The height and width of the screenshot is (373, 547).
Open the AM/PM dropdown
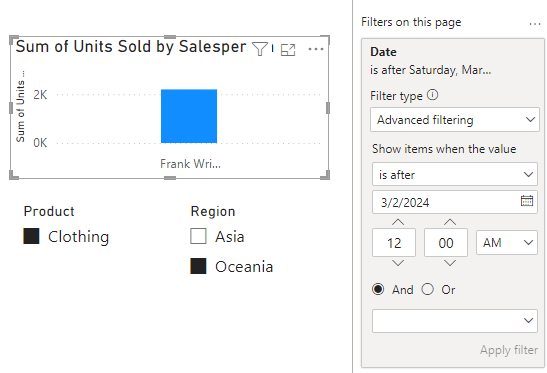pyautogui.click(x=507, y=243)
